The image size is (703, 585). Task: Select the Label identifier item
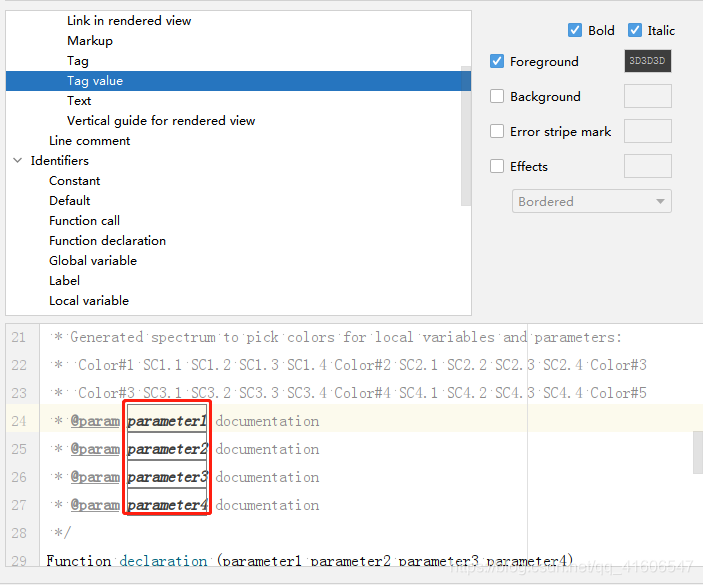click(64, 281)
